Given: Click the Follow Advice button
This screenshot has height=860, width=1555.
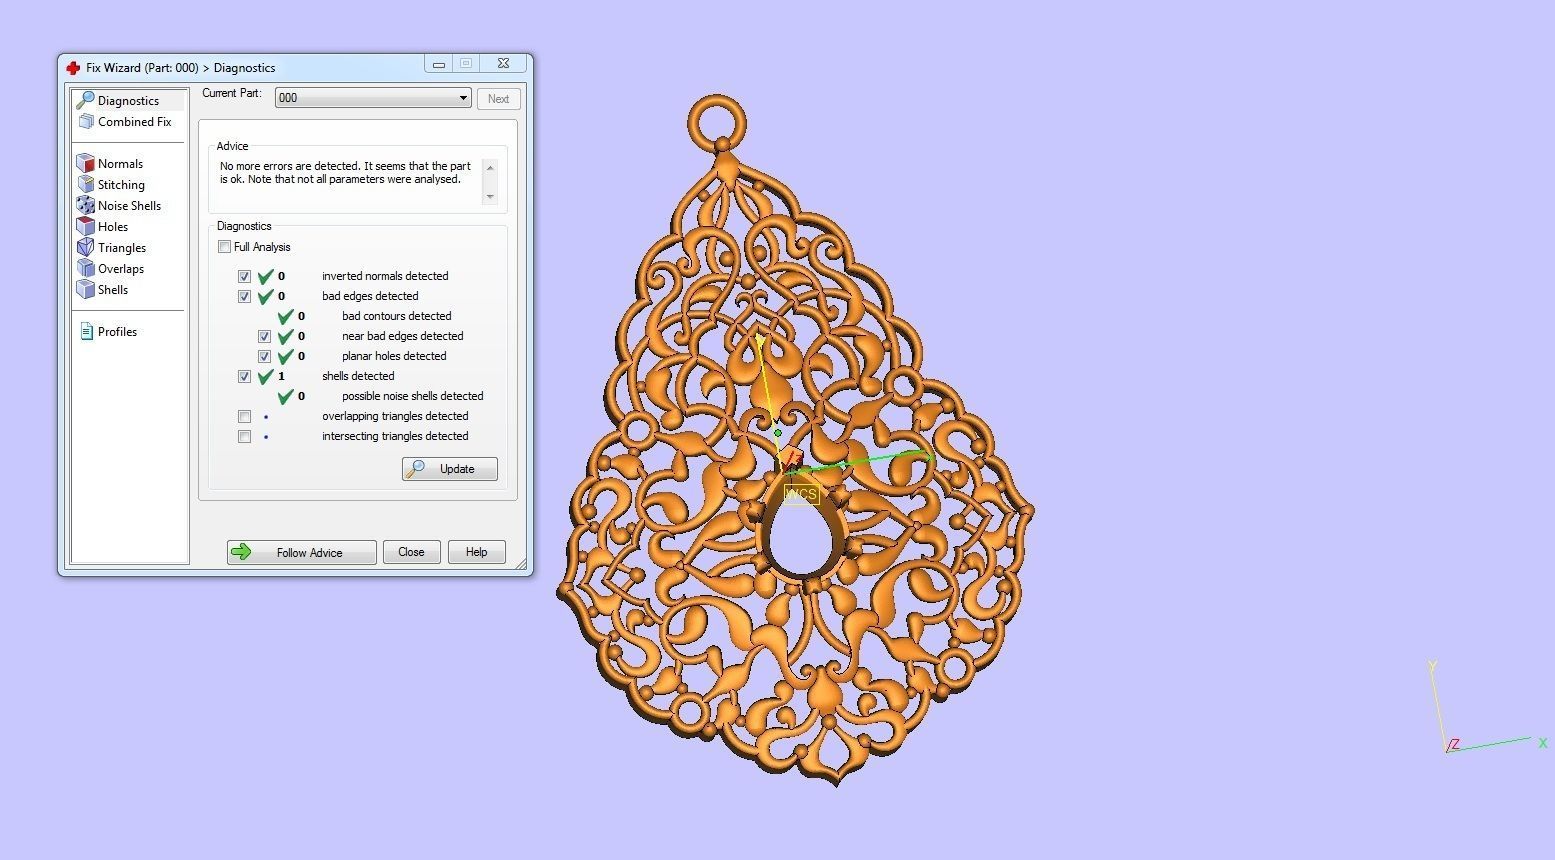Looking at the screenshot, I should 302,552.
